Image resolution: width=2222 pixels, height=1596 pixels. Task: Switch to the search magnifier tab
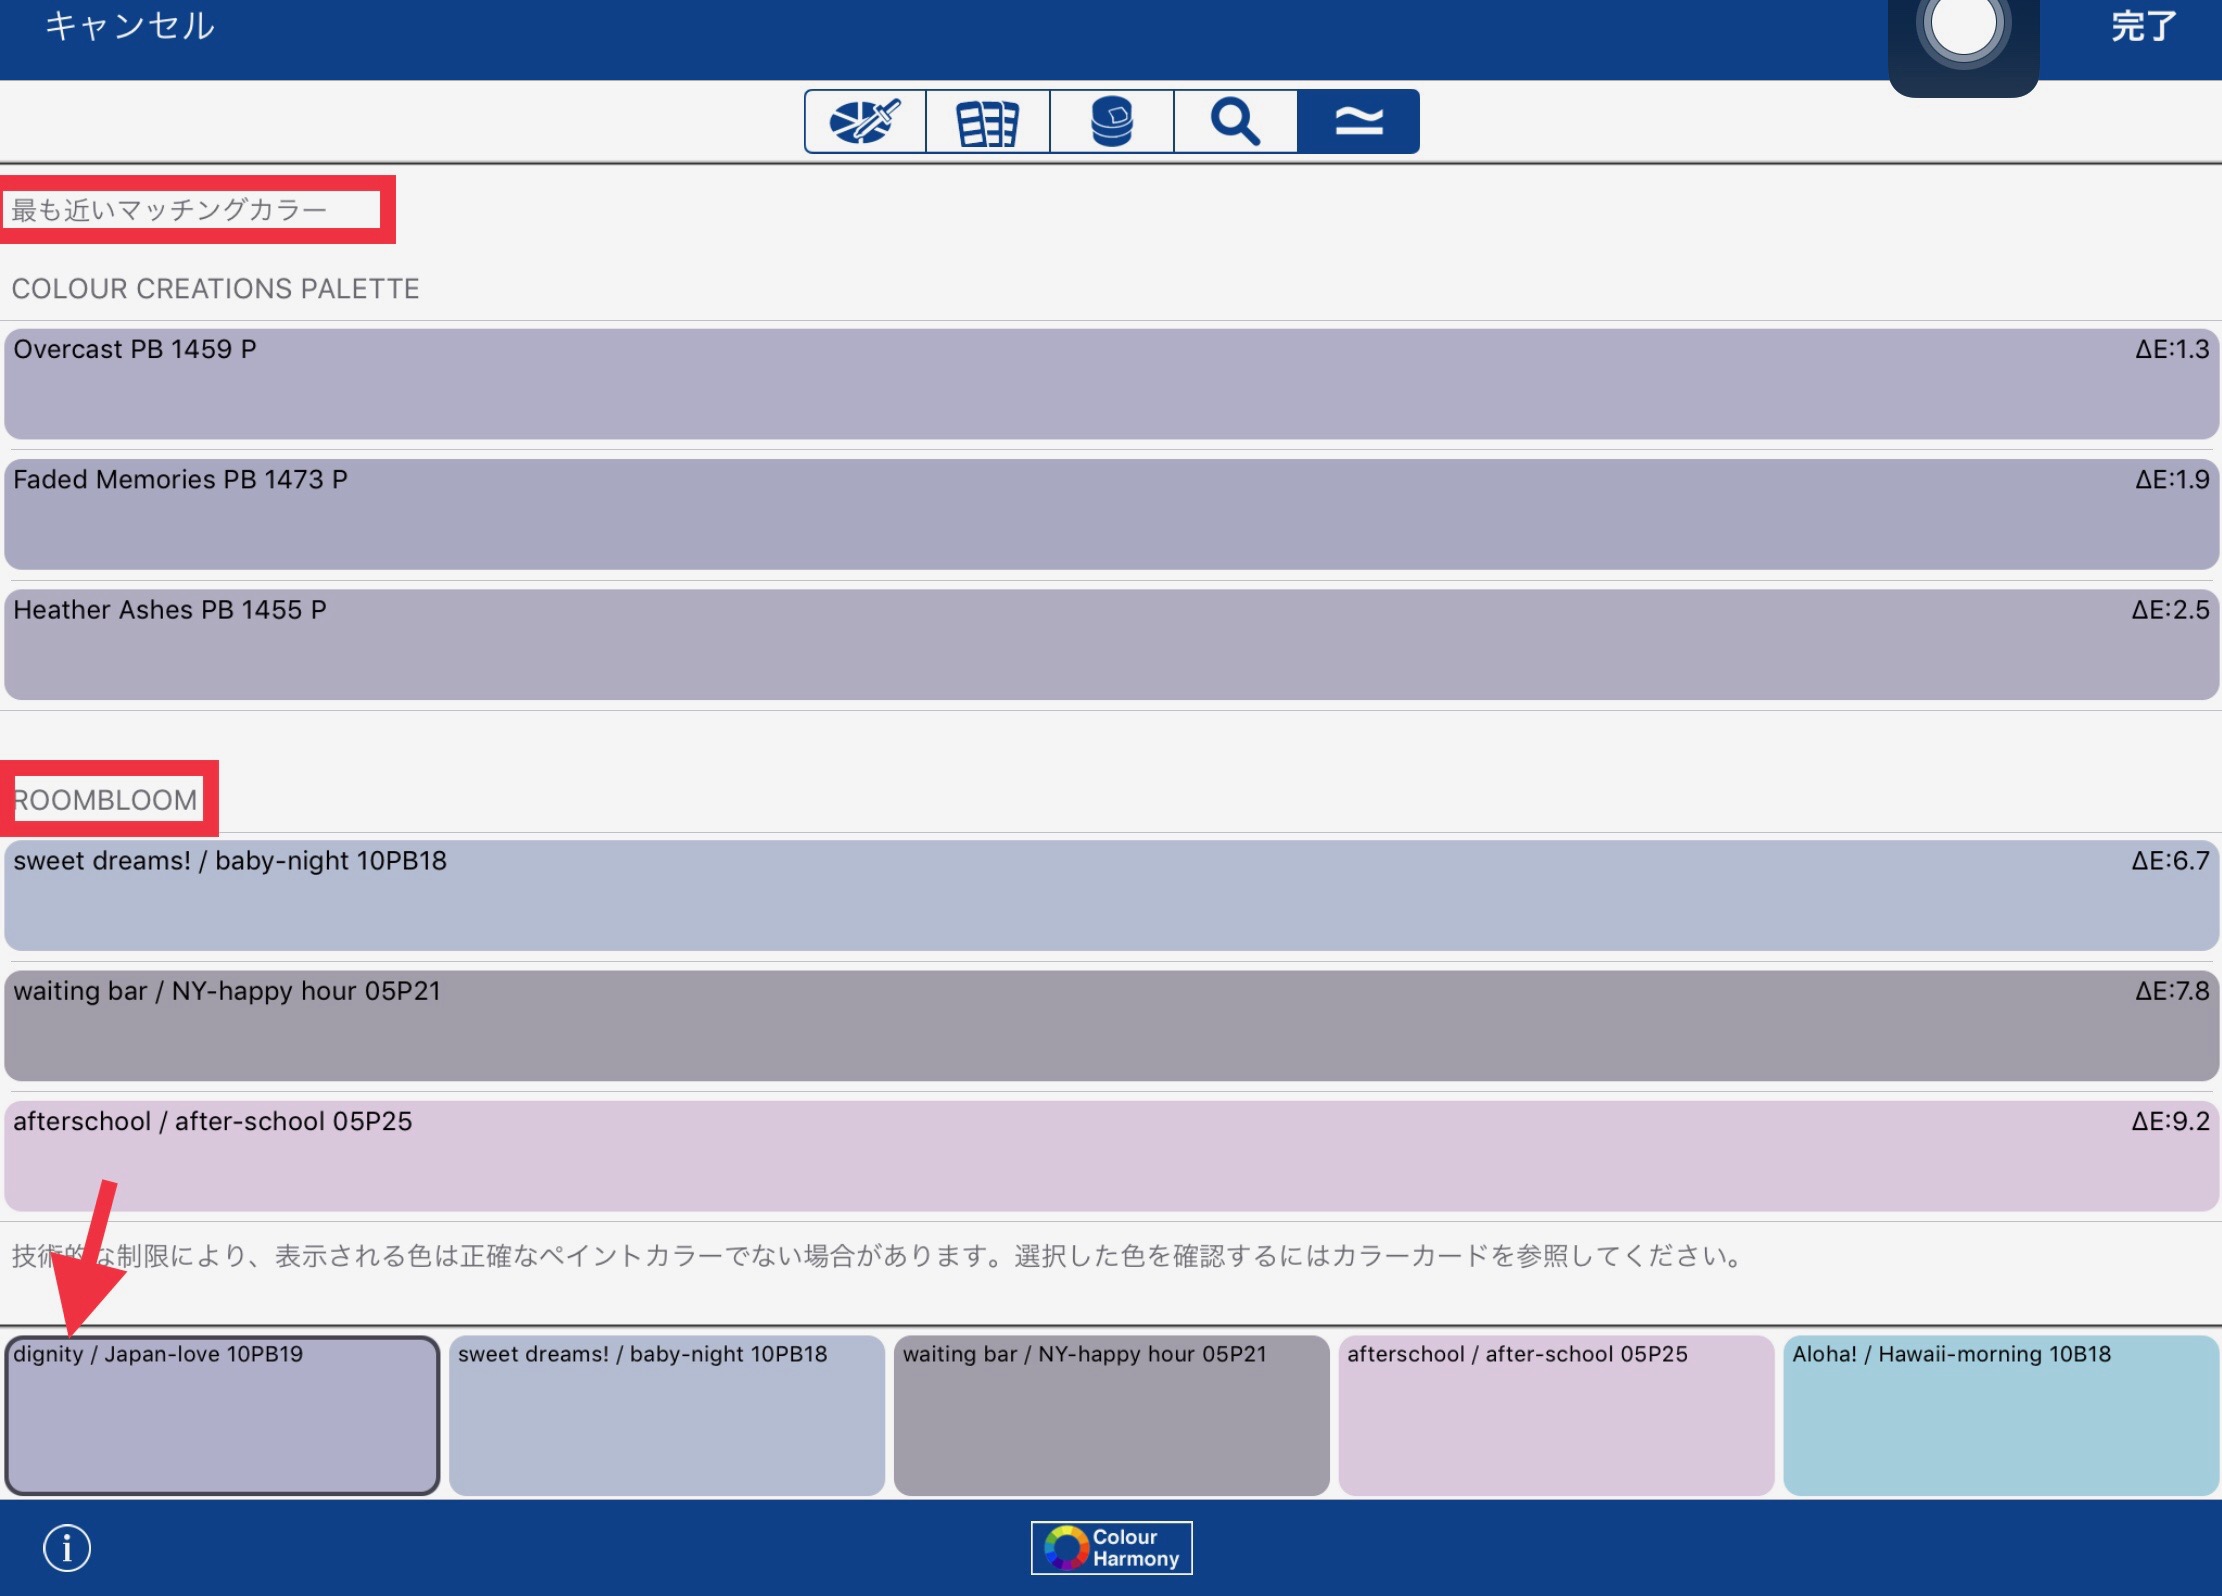(1236, 121)
